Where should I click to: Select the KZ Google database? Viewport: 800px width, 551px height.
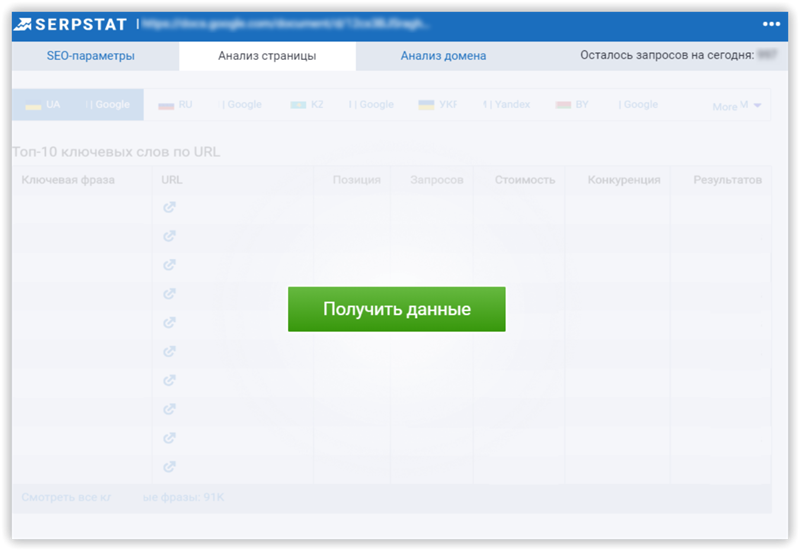(342, 105)
